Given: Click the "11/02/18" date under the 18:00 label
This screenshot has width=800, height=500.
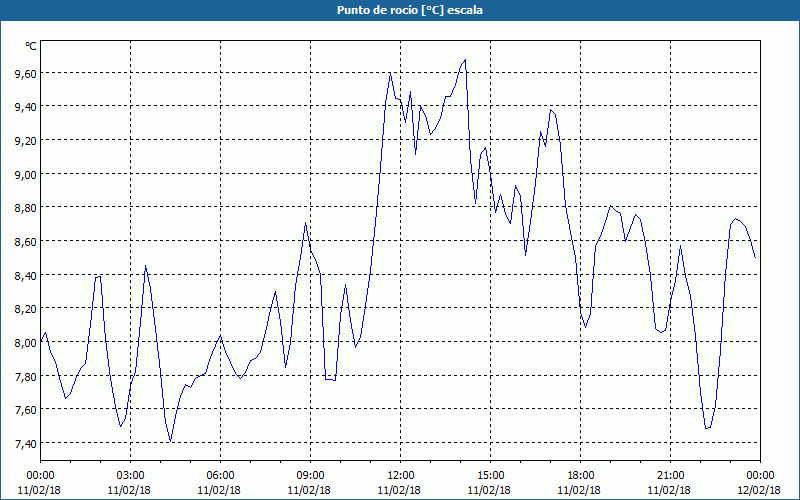Looking at the screenshot, I should [x=580, y=490].
